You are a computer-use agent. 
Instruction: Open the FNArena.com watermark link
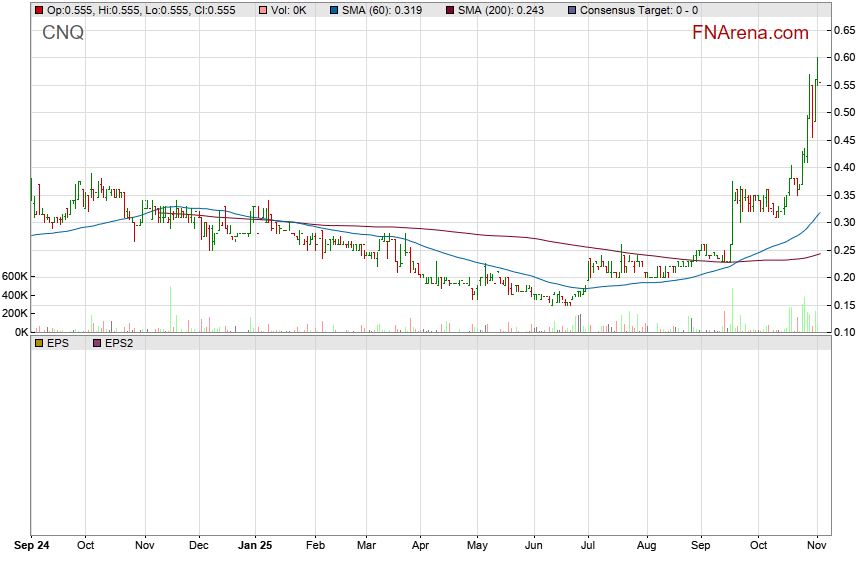coord(750,33)
